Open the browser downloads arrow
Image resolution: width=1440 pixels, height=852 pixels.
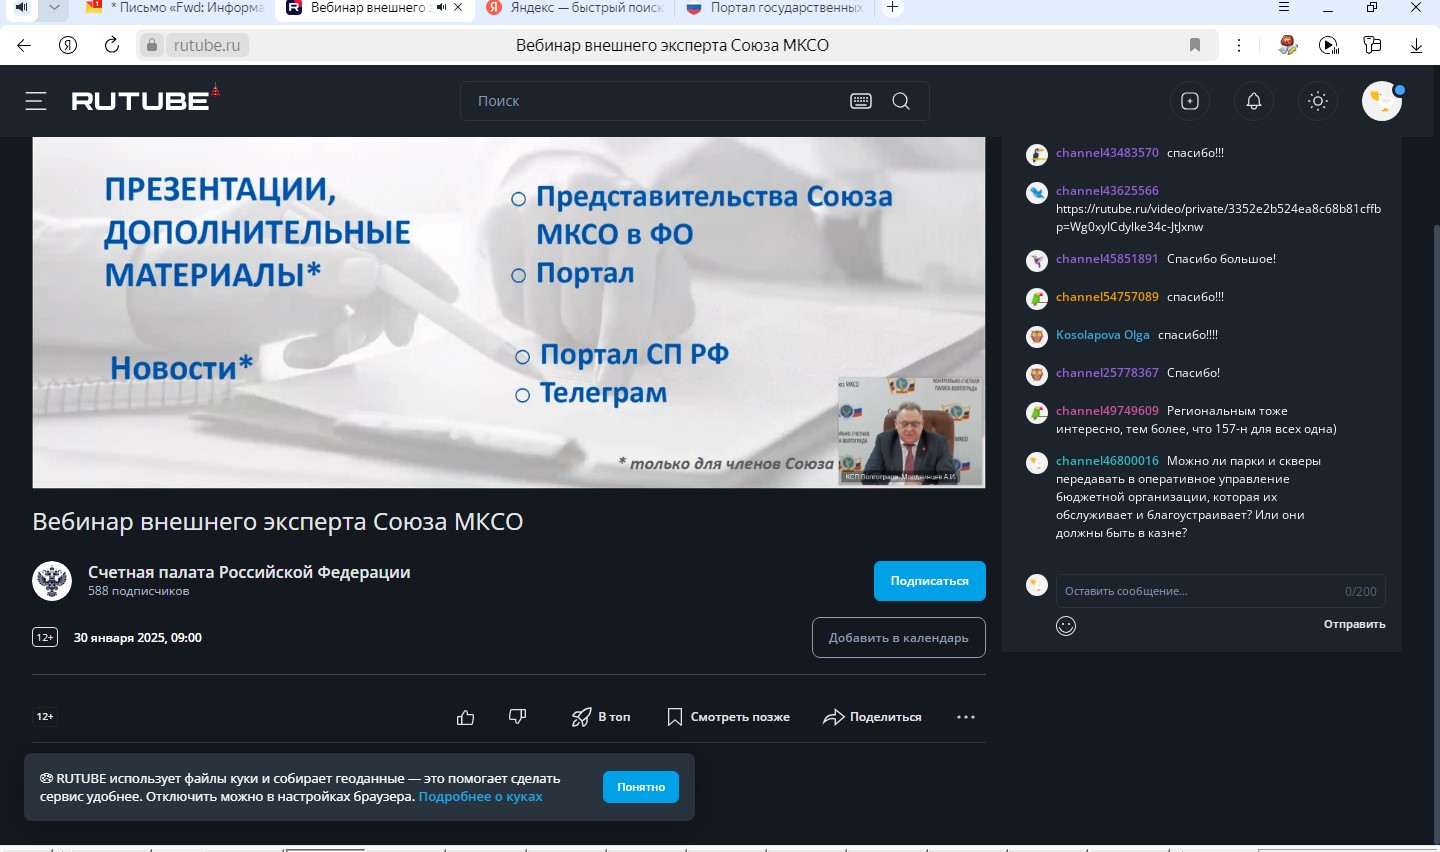coord(1416,45)
